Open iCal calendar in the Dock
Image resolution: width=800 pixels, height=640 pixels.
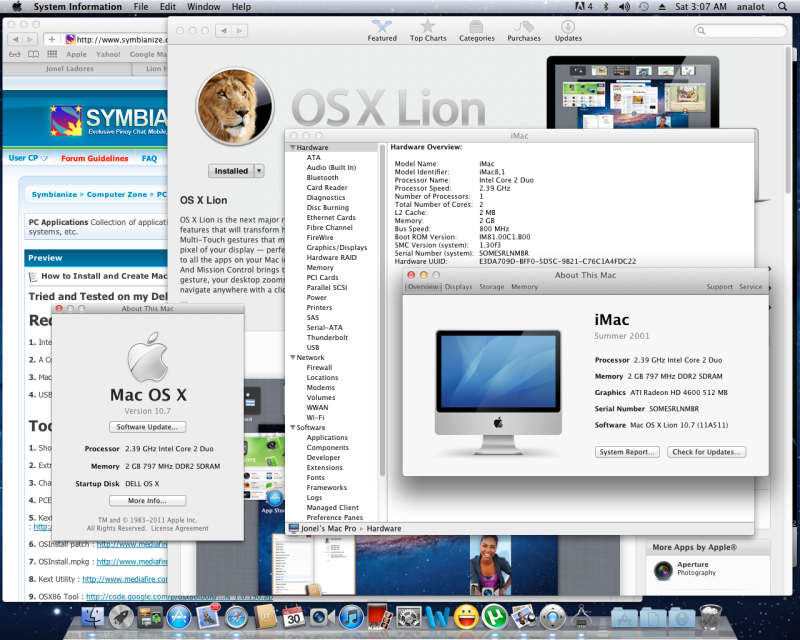[x=293, y=618]
